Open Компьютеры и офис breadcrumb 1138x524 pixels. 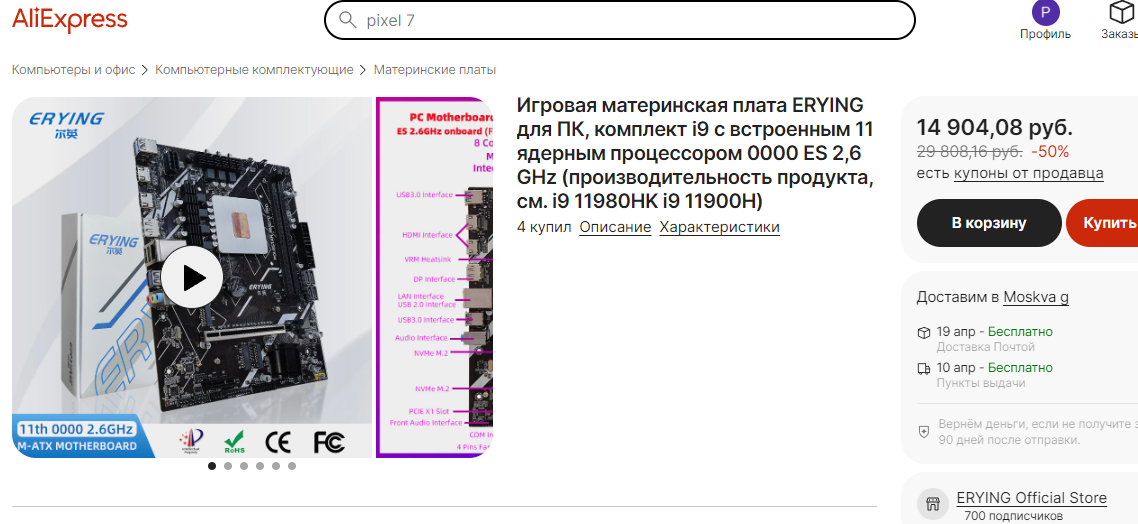tap(73, 70)
